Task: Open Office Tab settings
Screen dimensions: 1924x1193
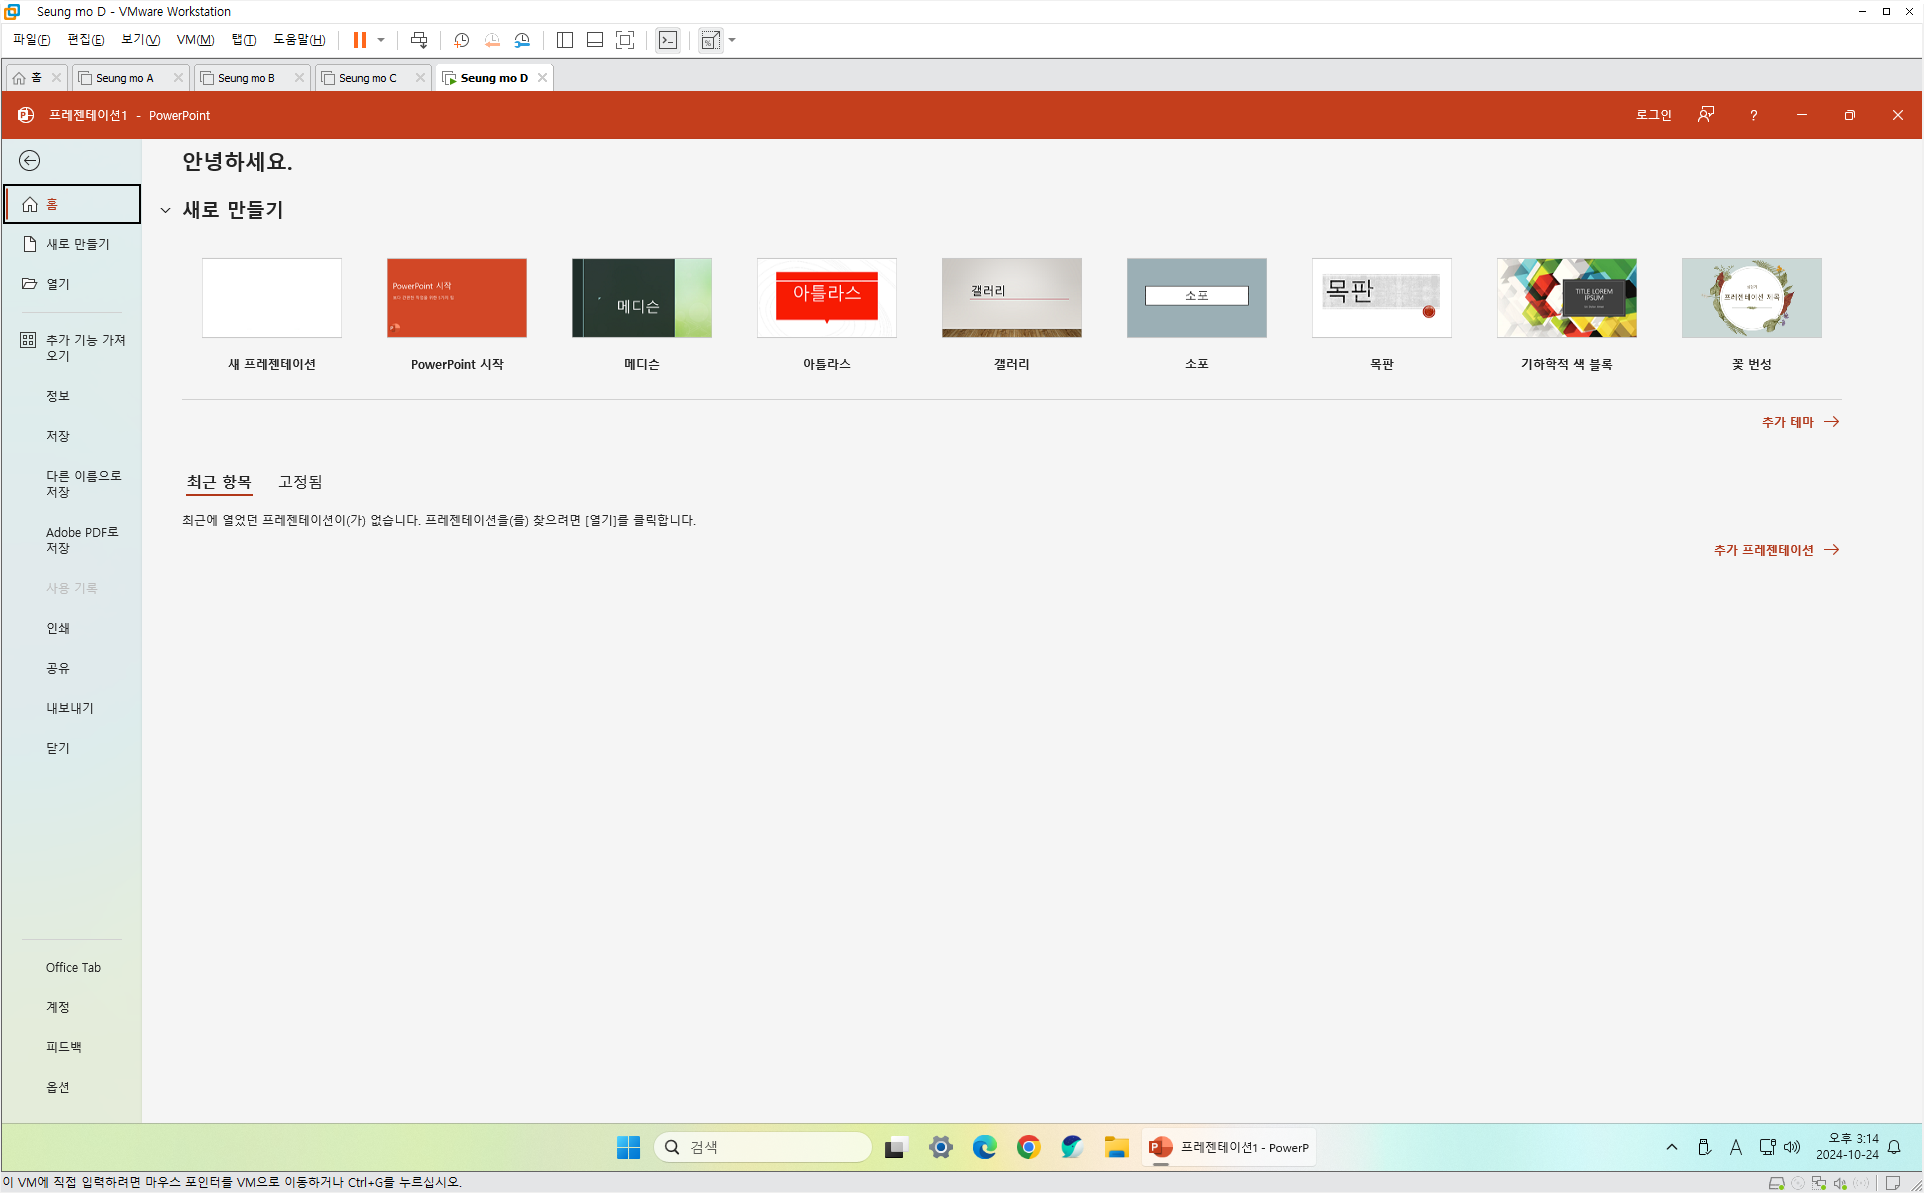Action: tap(73, 967)
